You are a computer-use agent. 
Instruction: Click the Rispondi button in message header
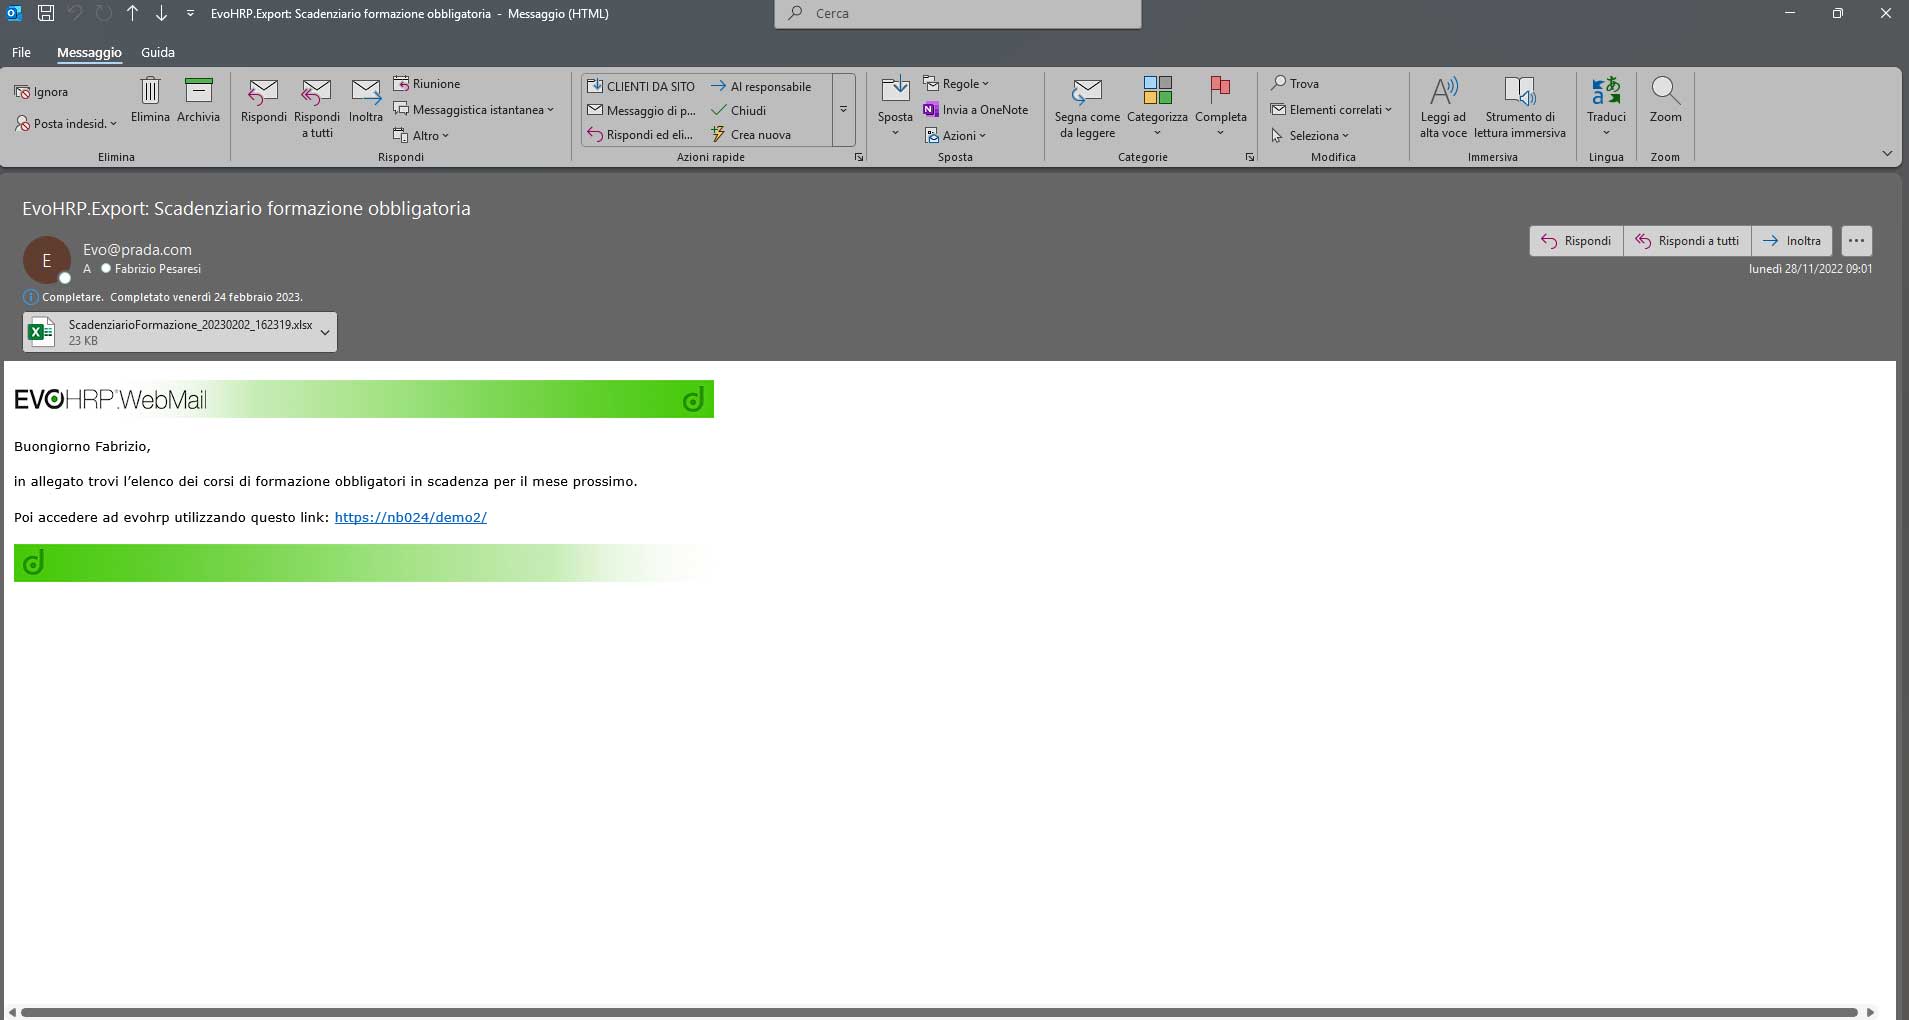[1576, 241]
